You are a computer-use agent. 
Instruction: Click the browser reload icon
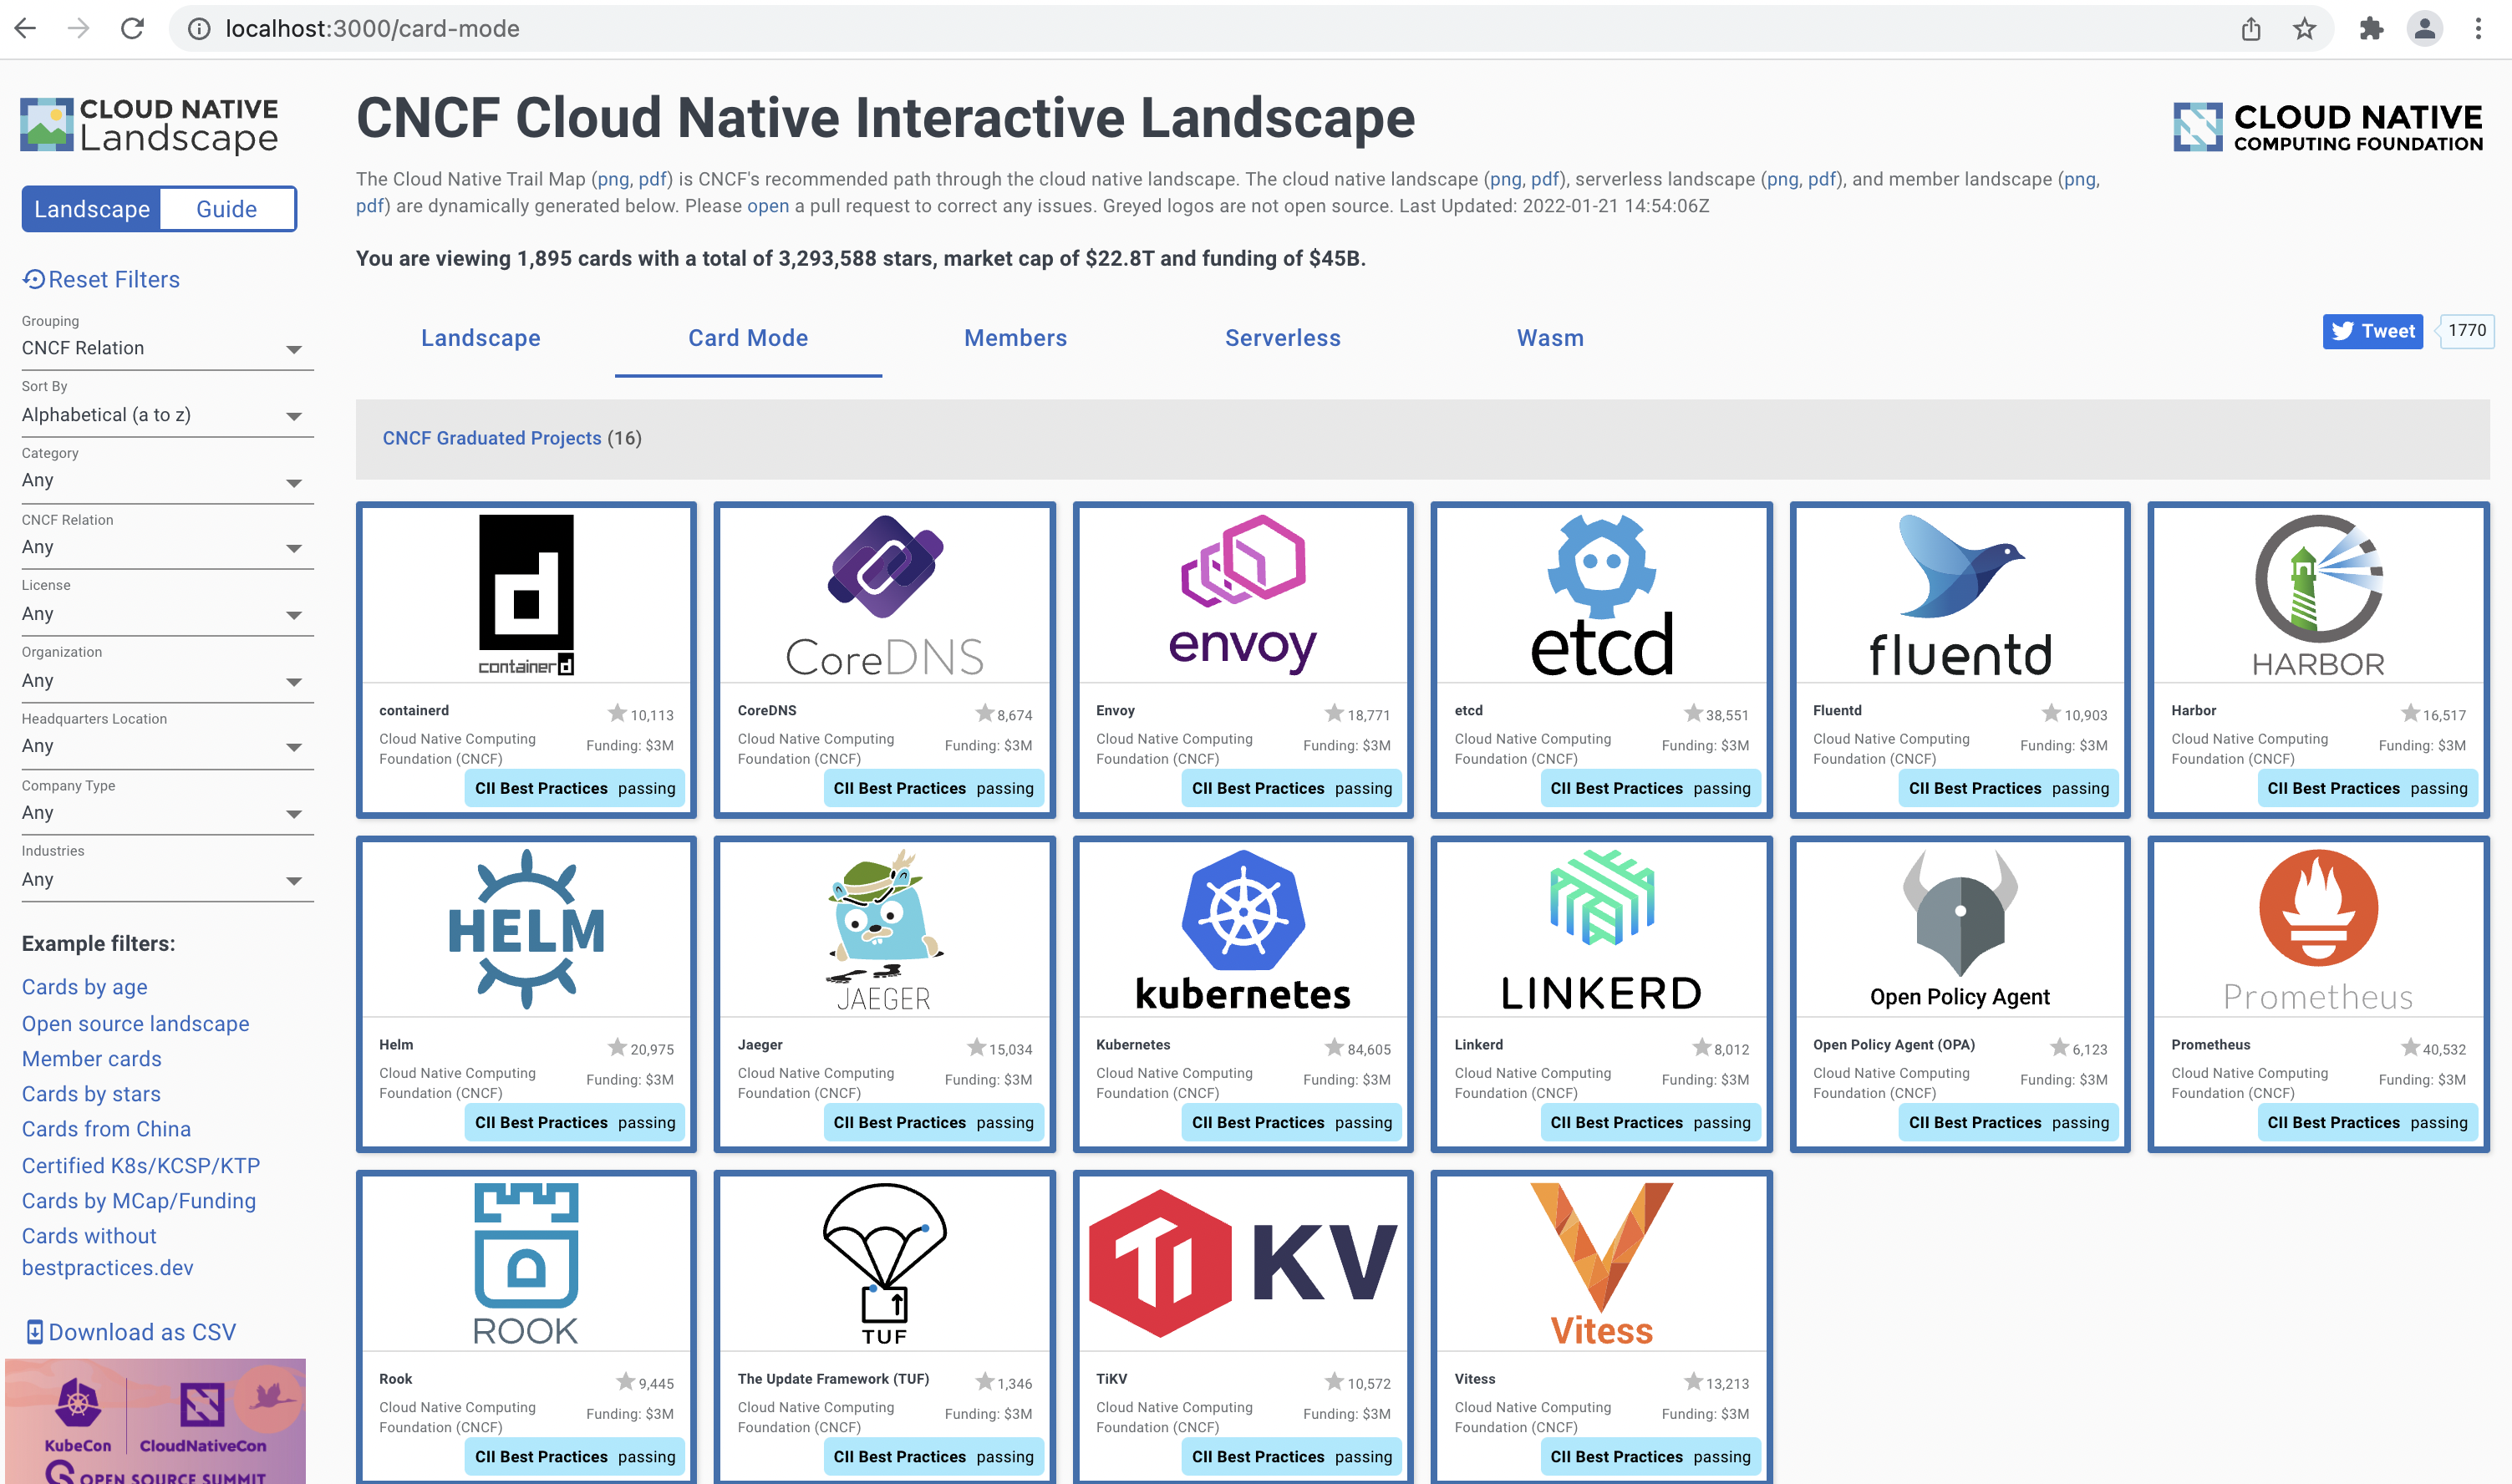[132, 28]
